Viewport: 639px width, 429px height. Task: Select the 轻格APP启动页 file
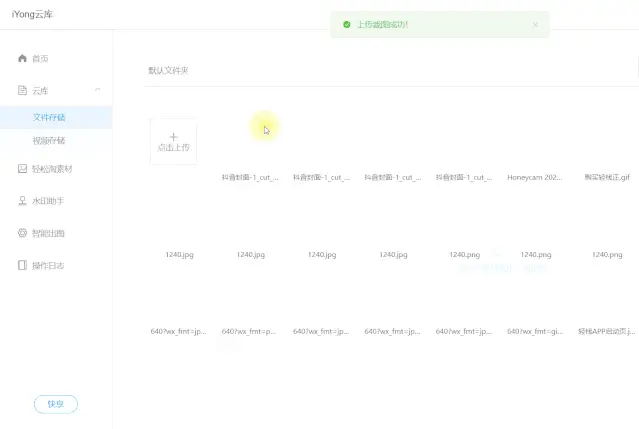pos(607,331)
